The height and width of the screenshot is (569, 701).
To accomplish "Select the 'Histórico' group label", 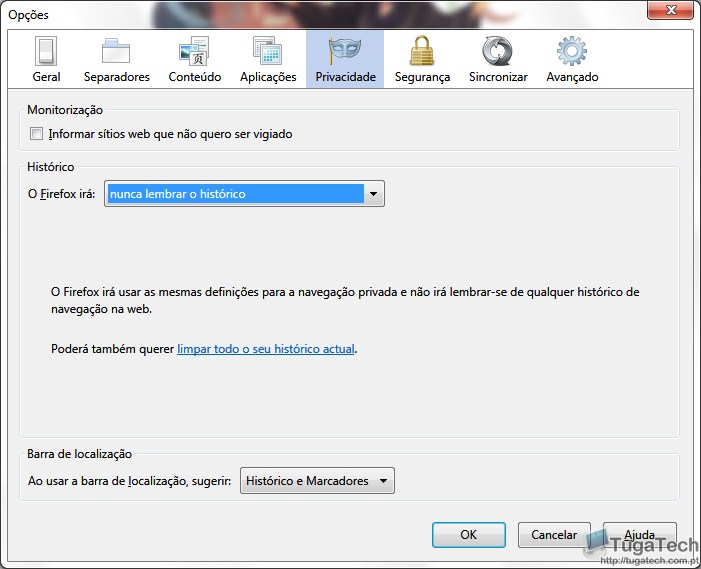I will click(51, 167).
